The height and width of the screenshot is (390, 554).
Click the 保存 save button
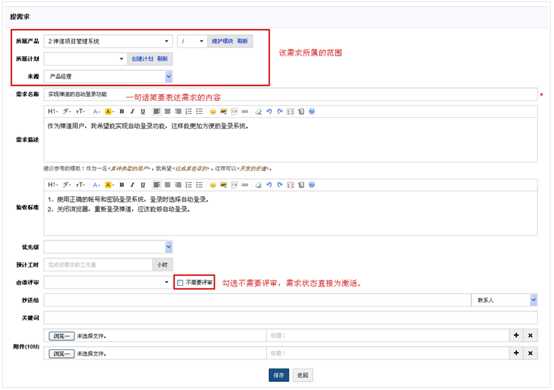(x=279, y=375)
